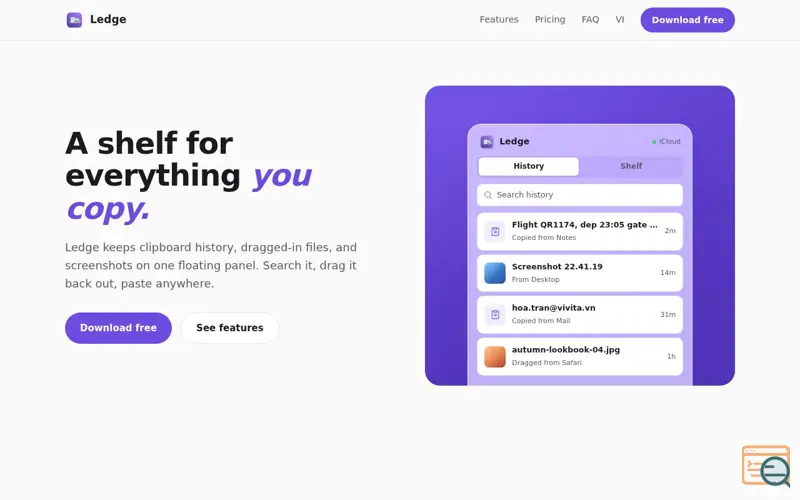Screen dimensions: 800x500
Task: Select the Screenshot 22.41.19 title
Action: coord(557,266)
